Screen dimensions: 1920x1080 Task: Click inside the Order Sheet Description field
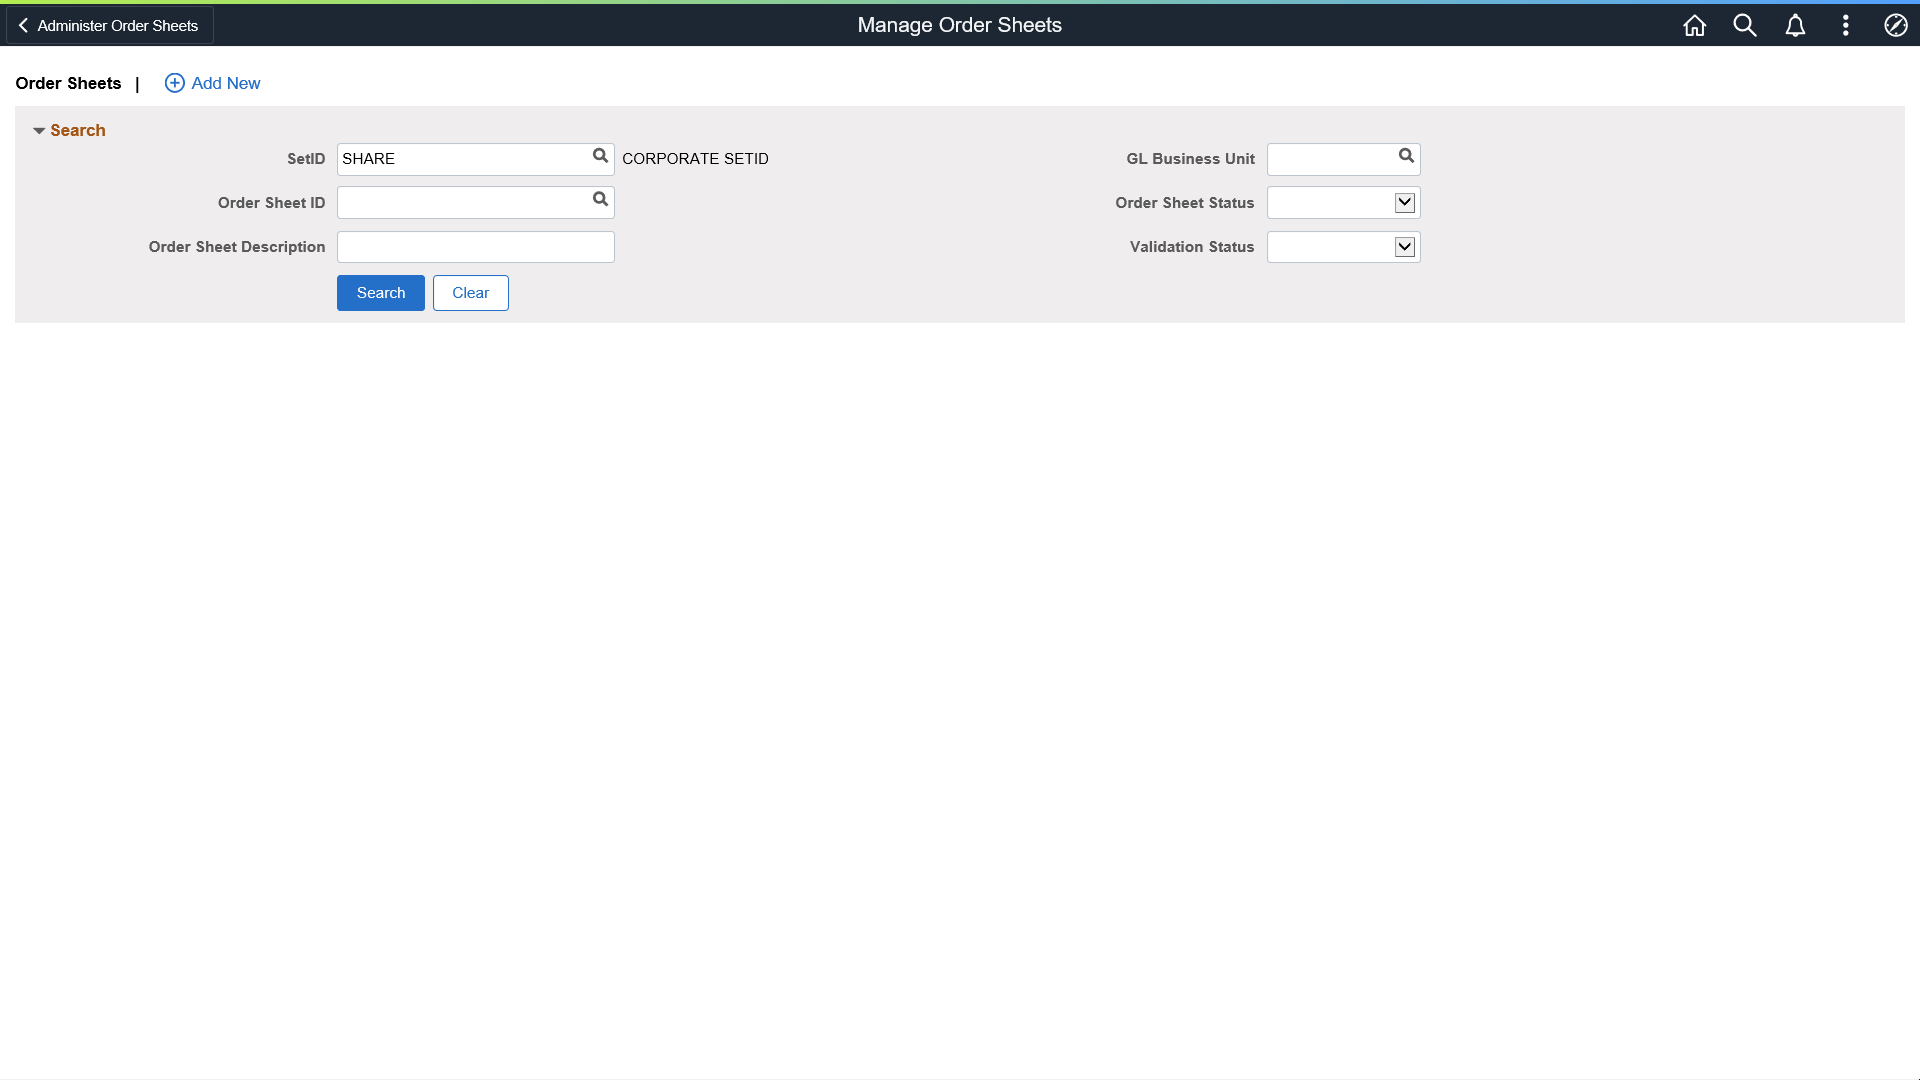pos(475,246)
